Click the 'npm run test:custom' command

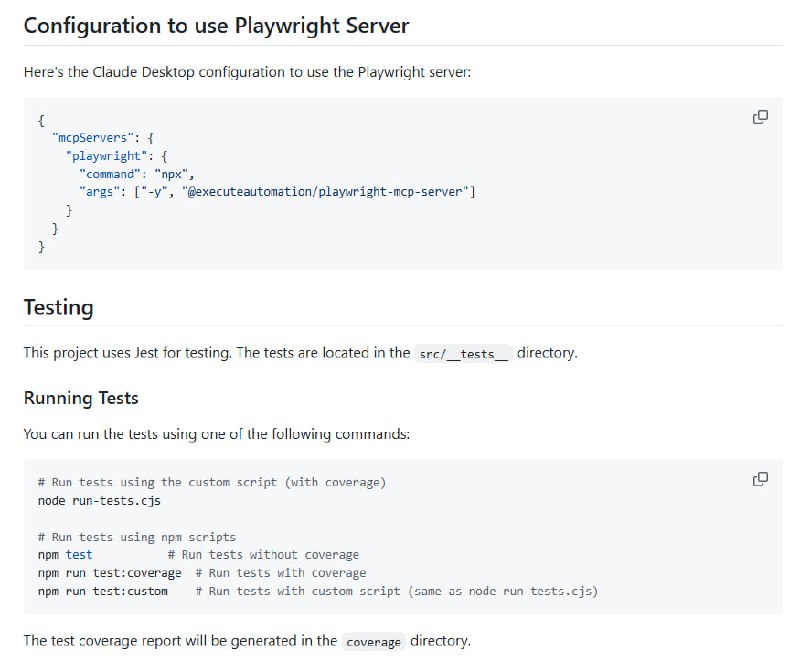tap(103, 591)
